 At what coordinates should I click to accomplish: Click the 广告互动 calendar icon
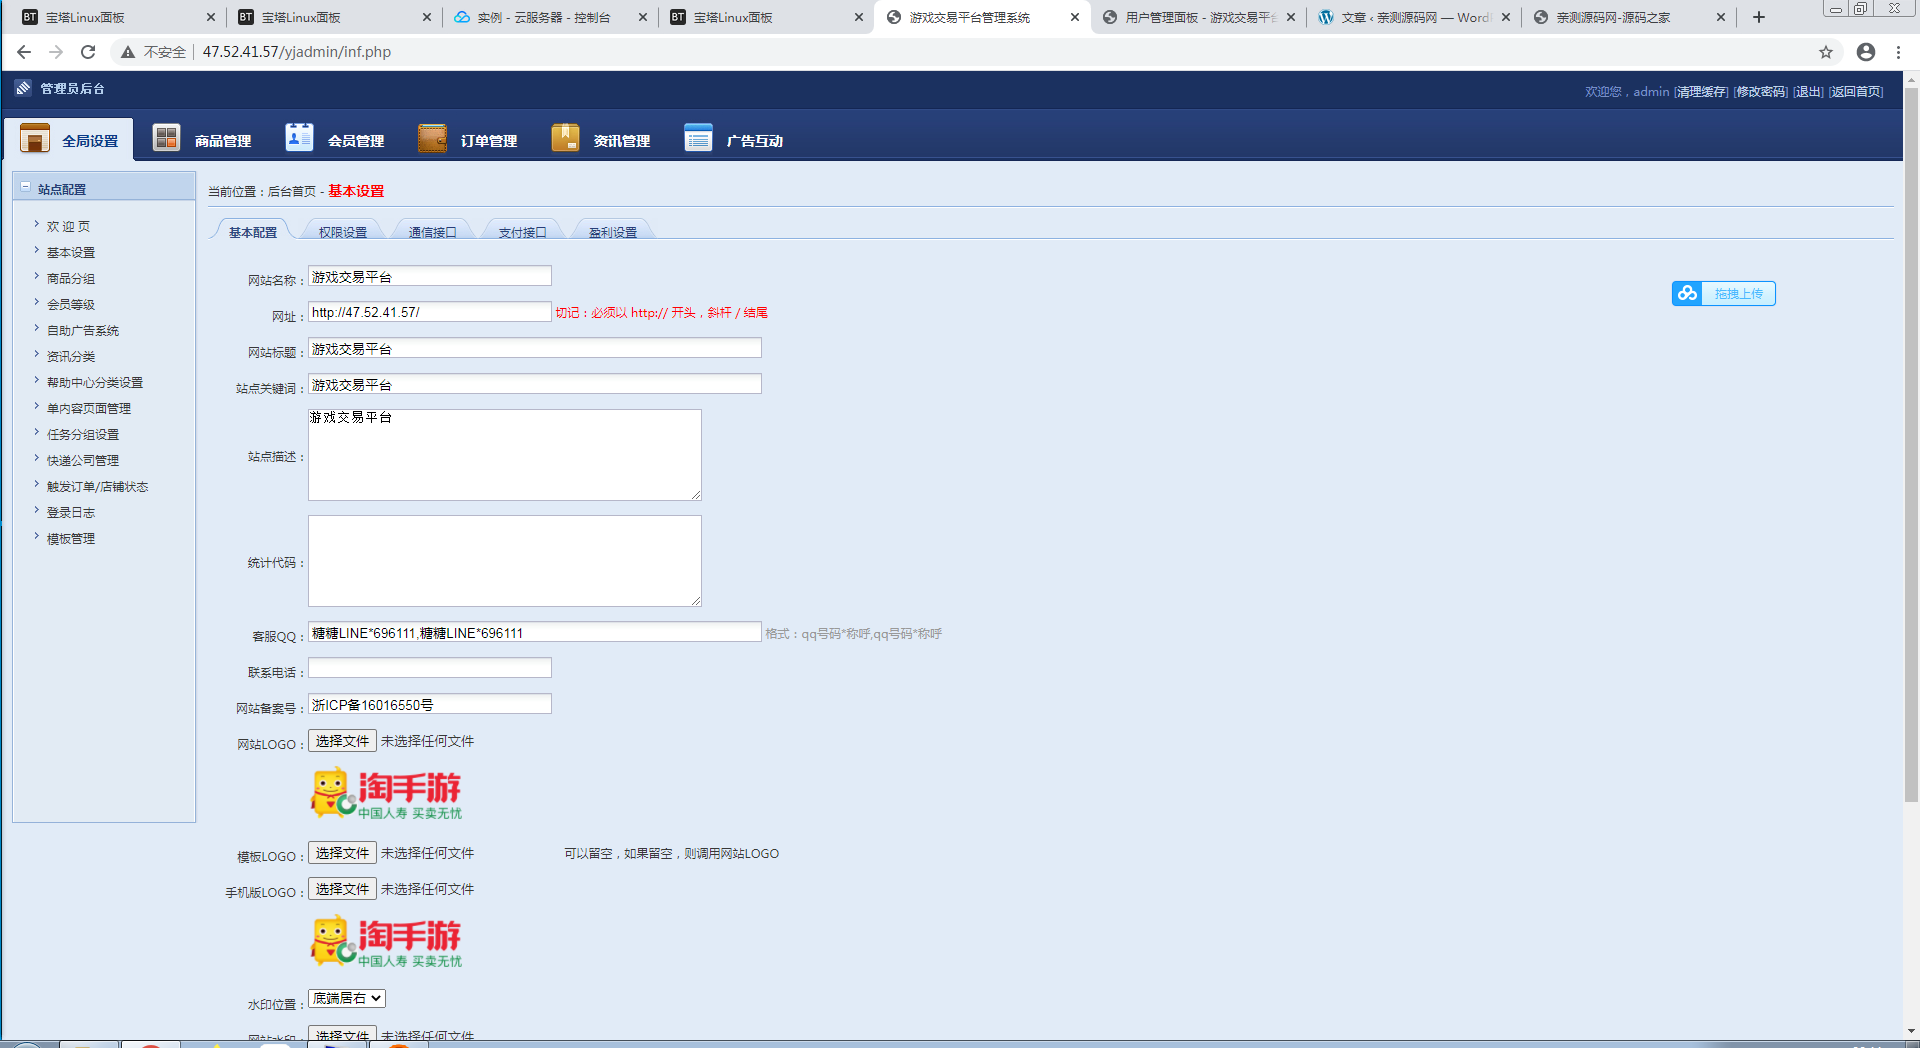[698, 137]
